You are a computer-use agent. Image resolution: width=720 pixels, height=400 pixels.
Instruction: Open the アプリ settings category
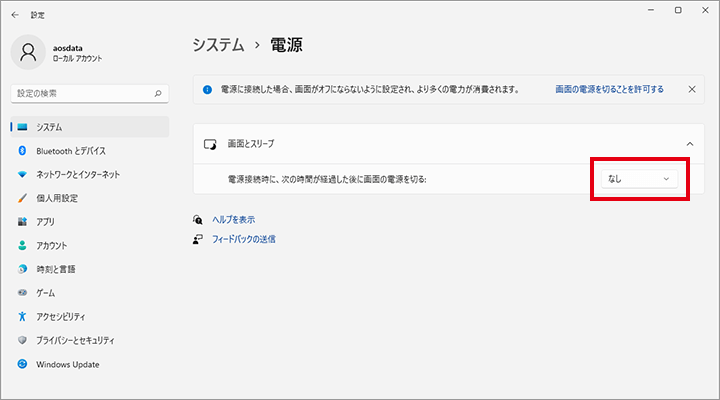click(x=45, y=222)
